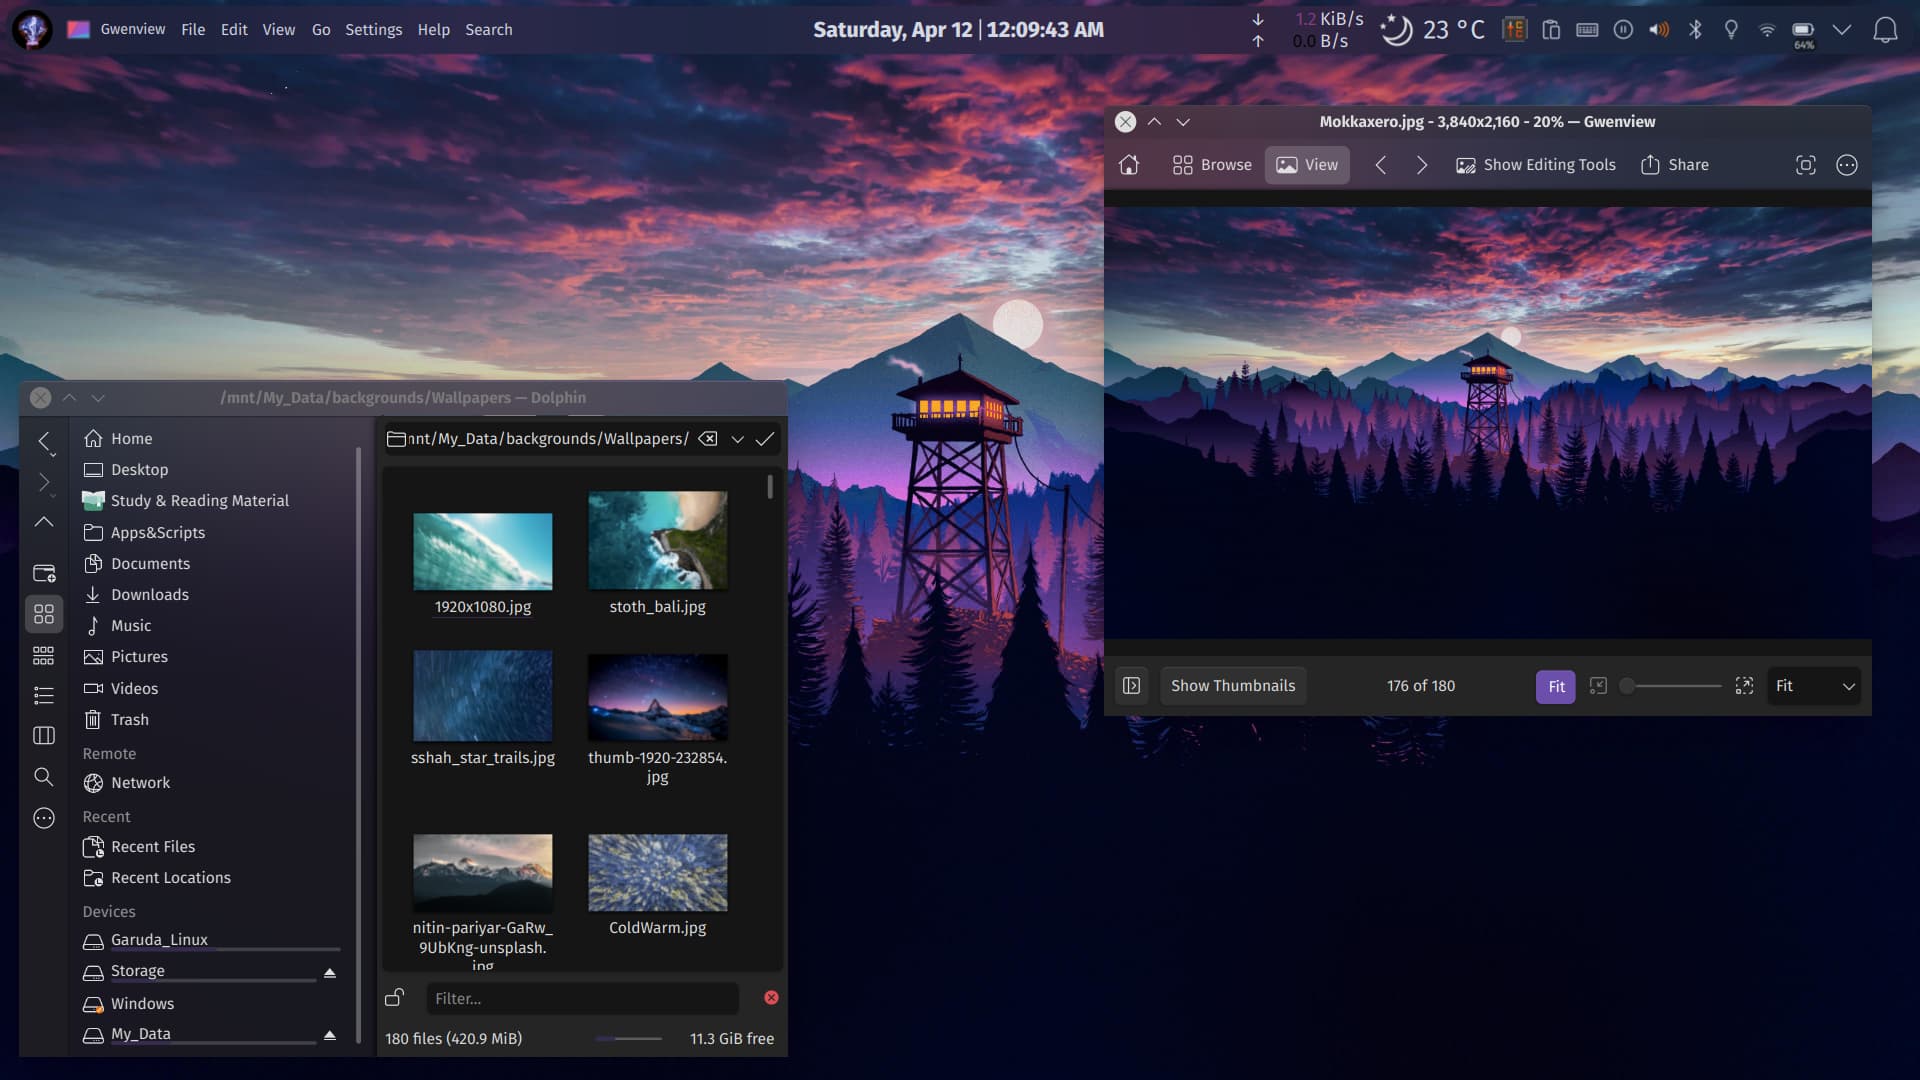Toggle split view in Dolphin
The image size is (1920, 1080).
(44, 736)
